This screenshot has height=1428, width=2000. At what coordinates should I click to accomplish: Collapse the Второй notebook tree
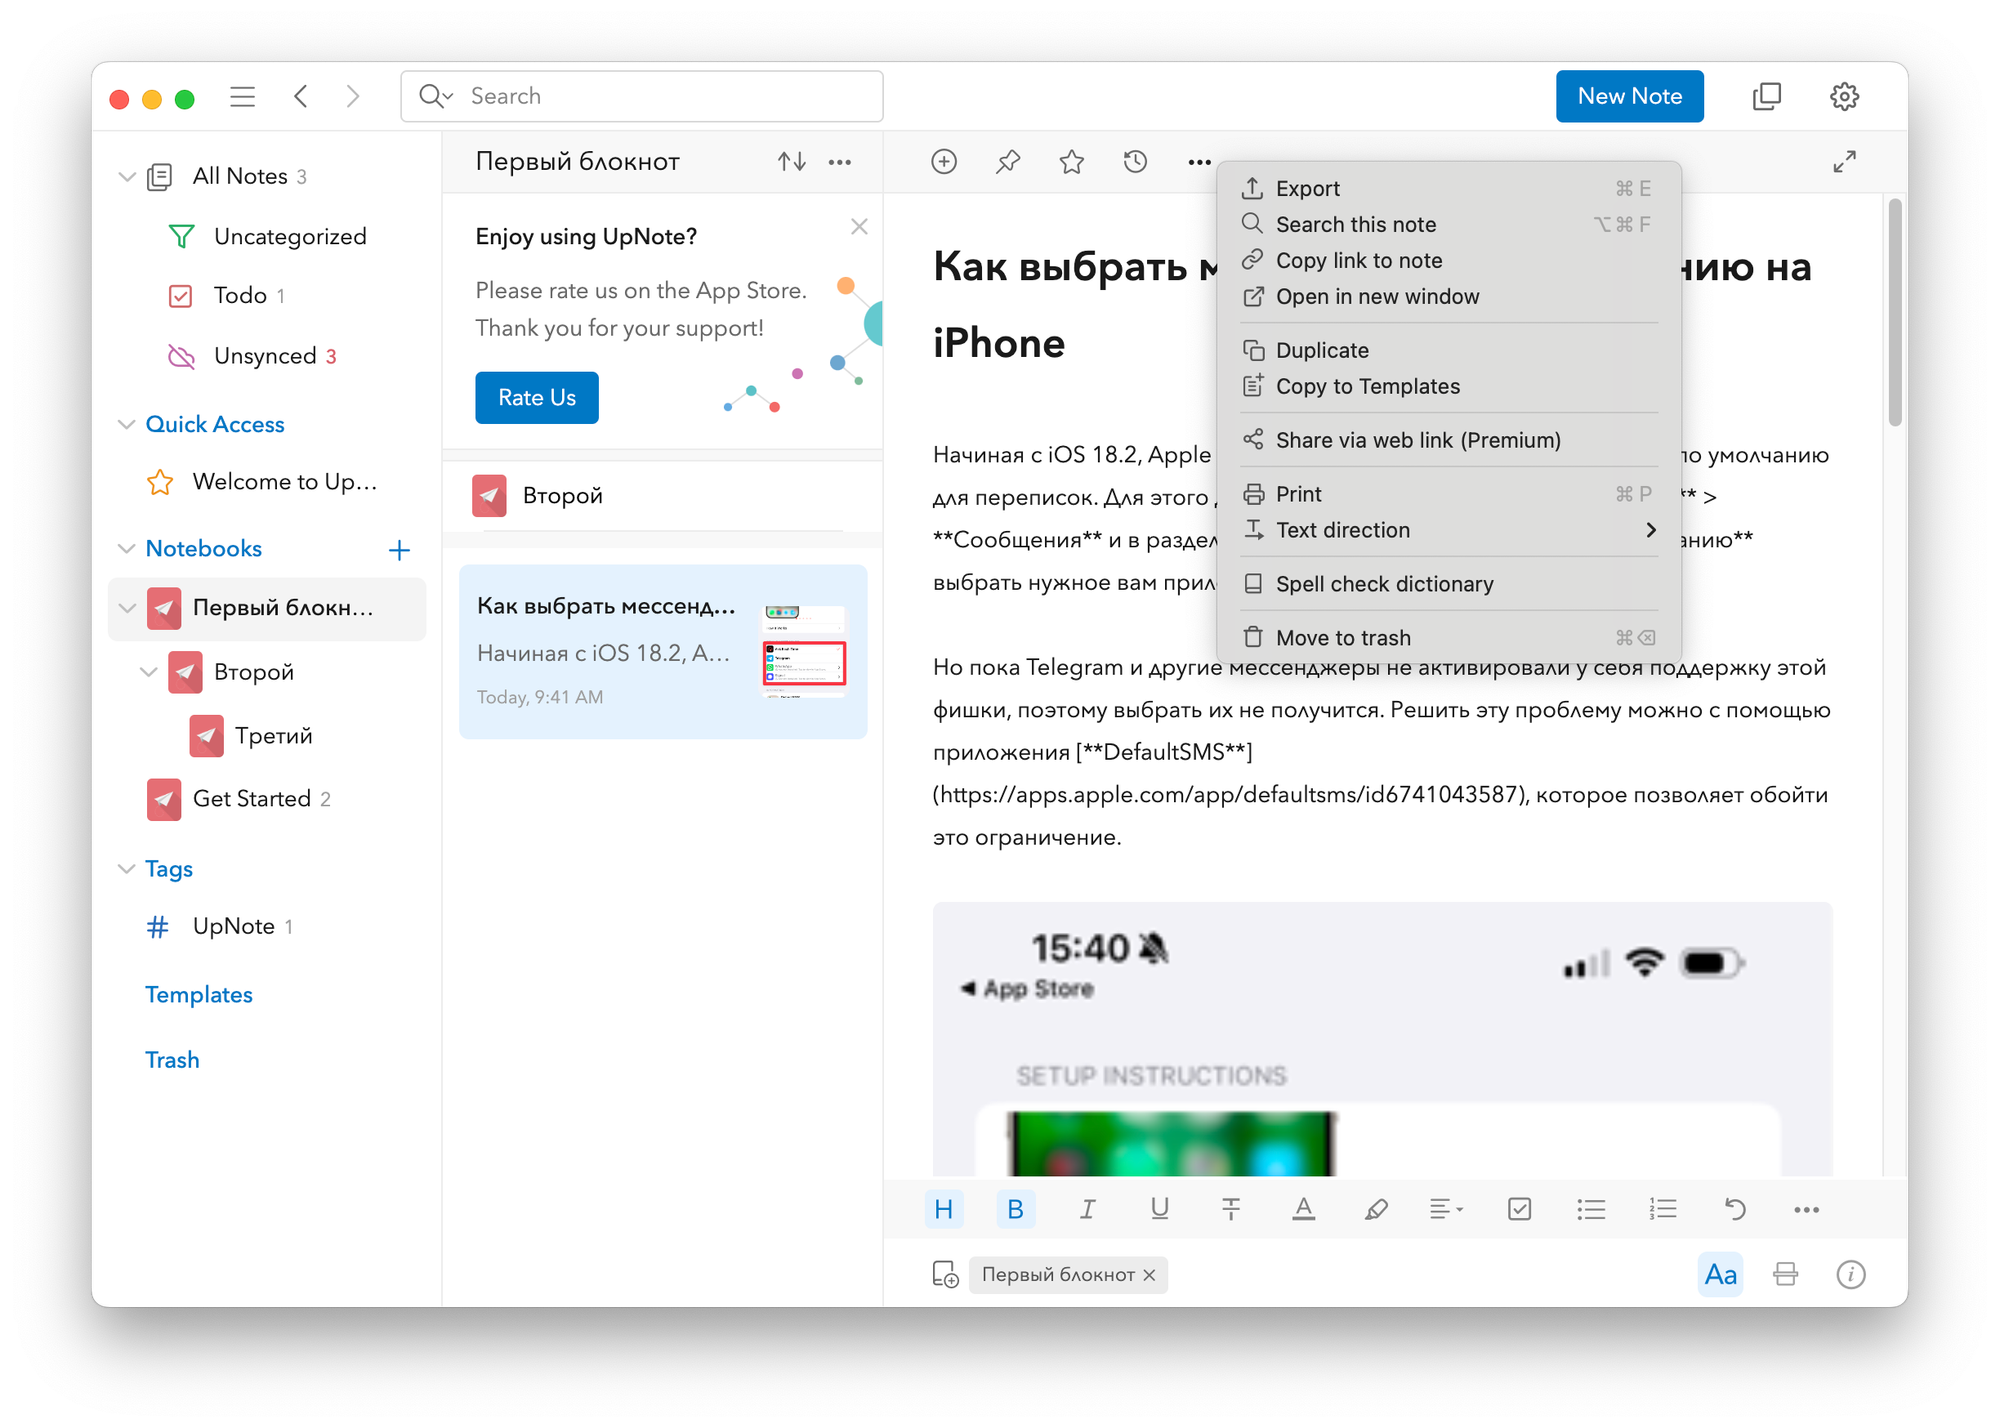[148, 672]
